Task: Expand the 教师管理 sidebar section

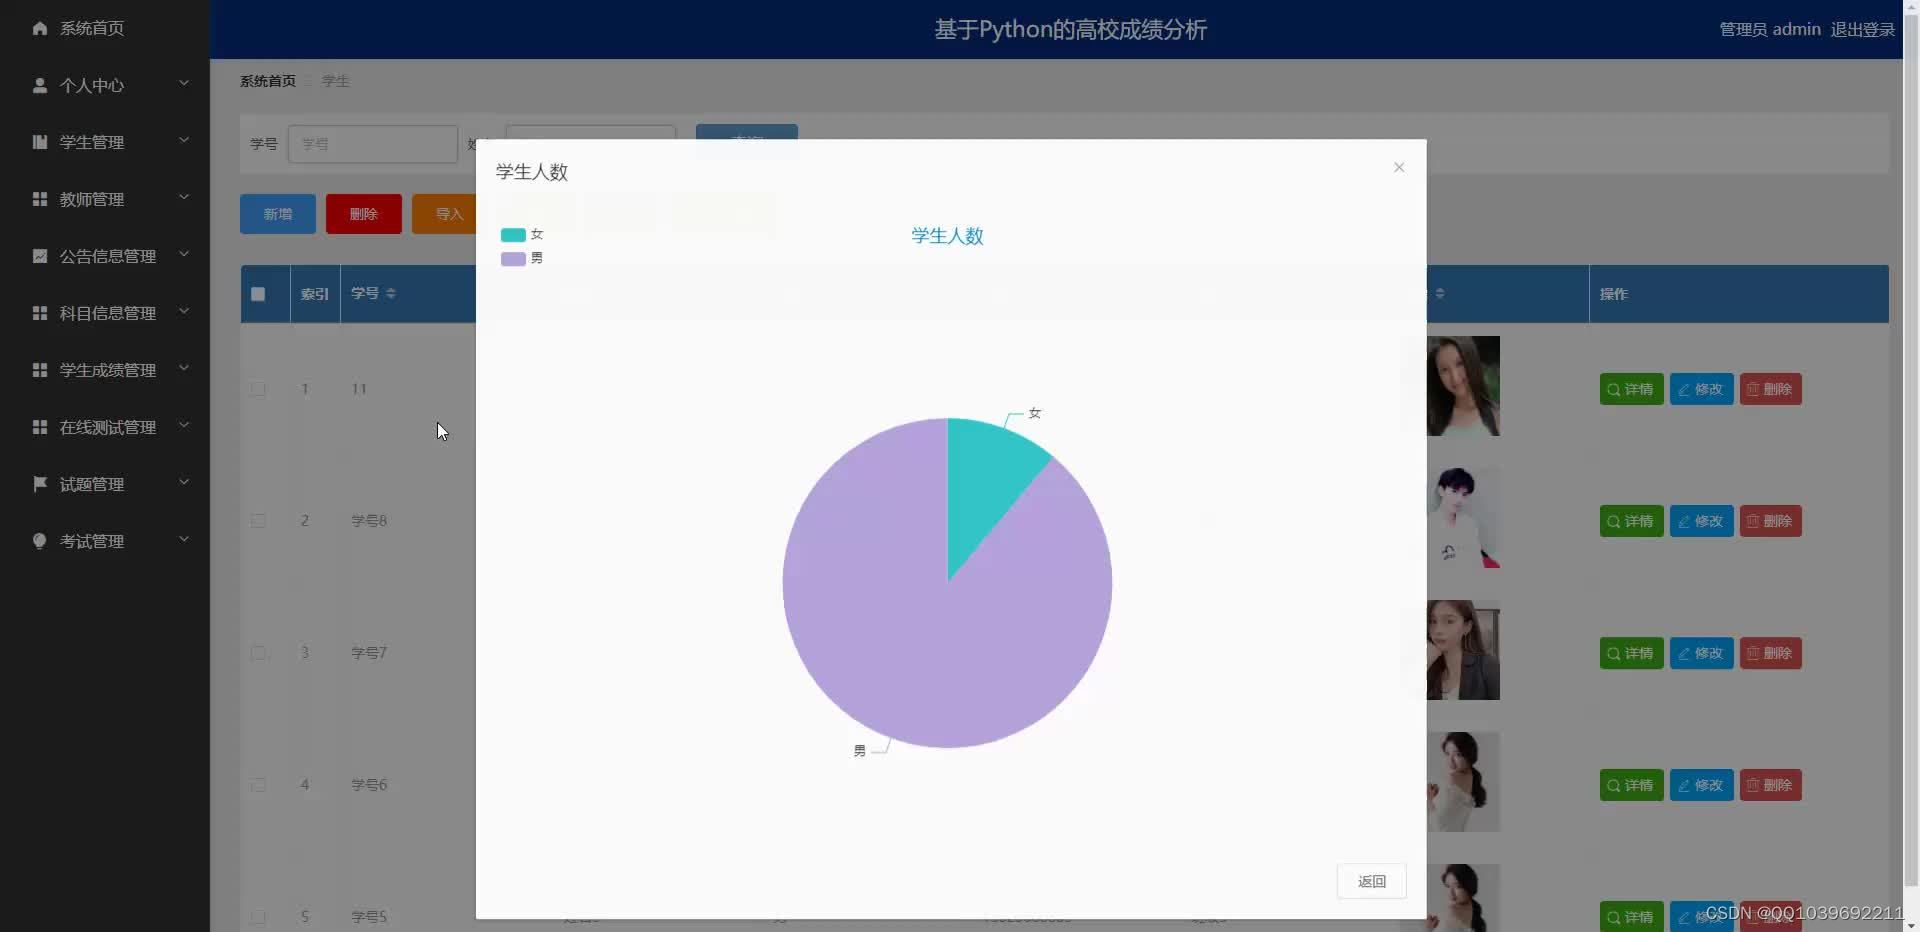Action: [40, 199]
